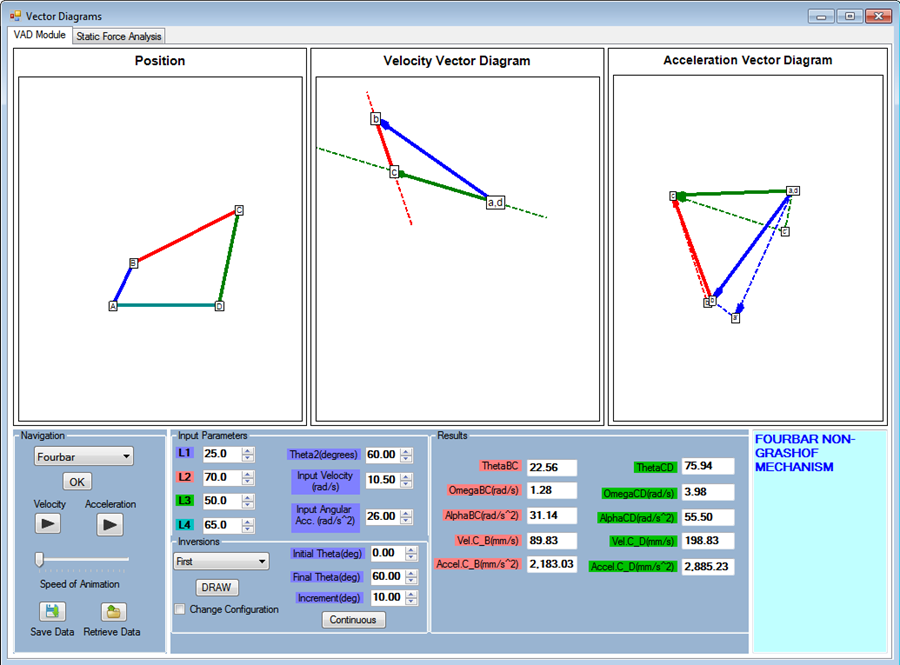Click the Velocity animation play icon
900x665 pixels.
click(x=48, y=523)
